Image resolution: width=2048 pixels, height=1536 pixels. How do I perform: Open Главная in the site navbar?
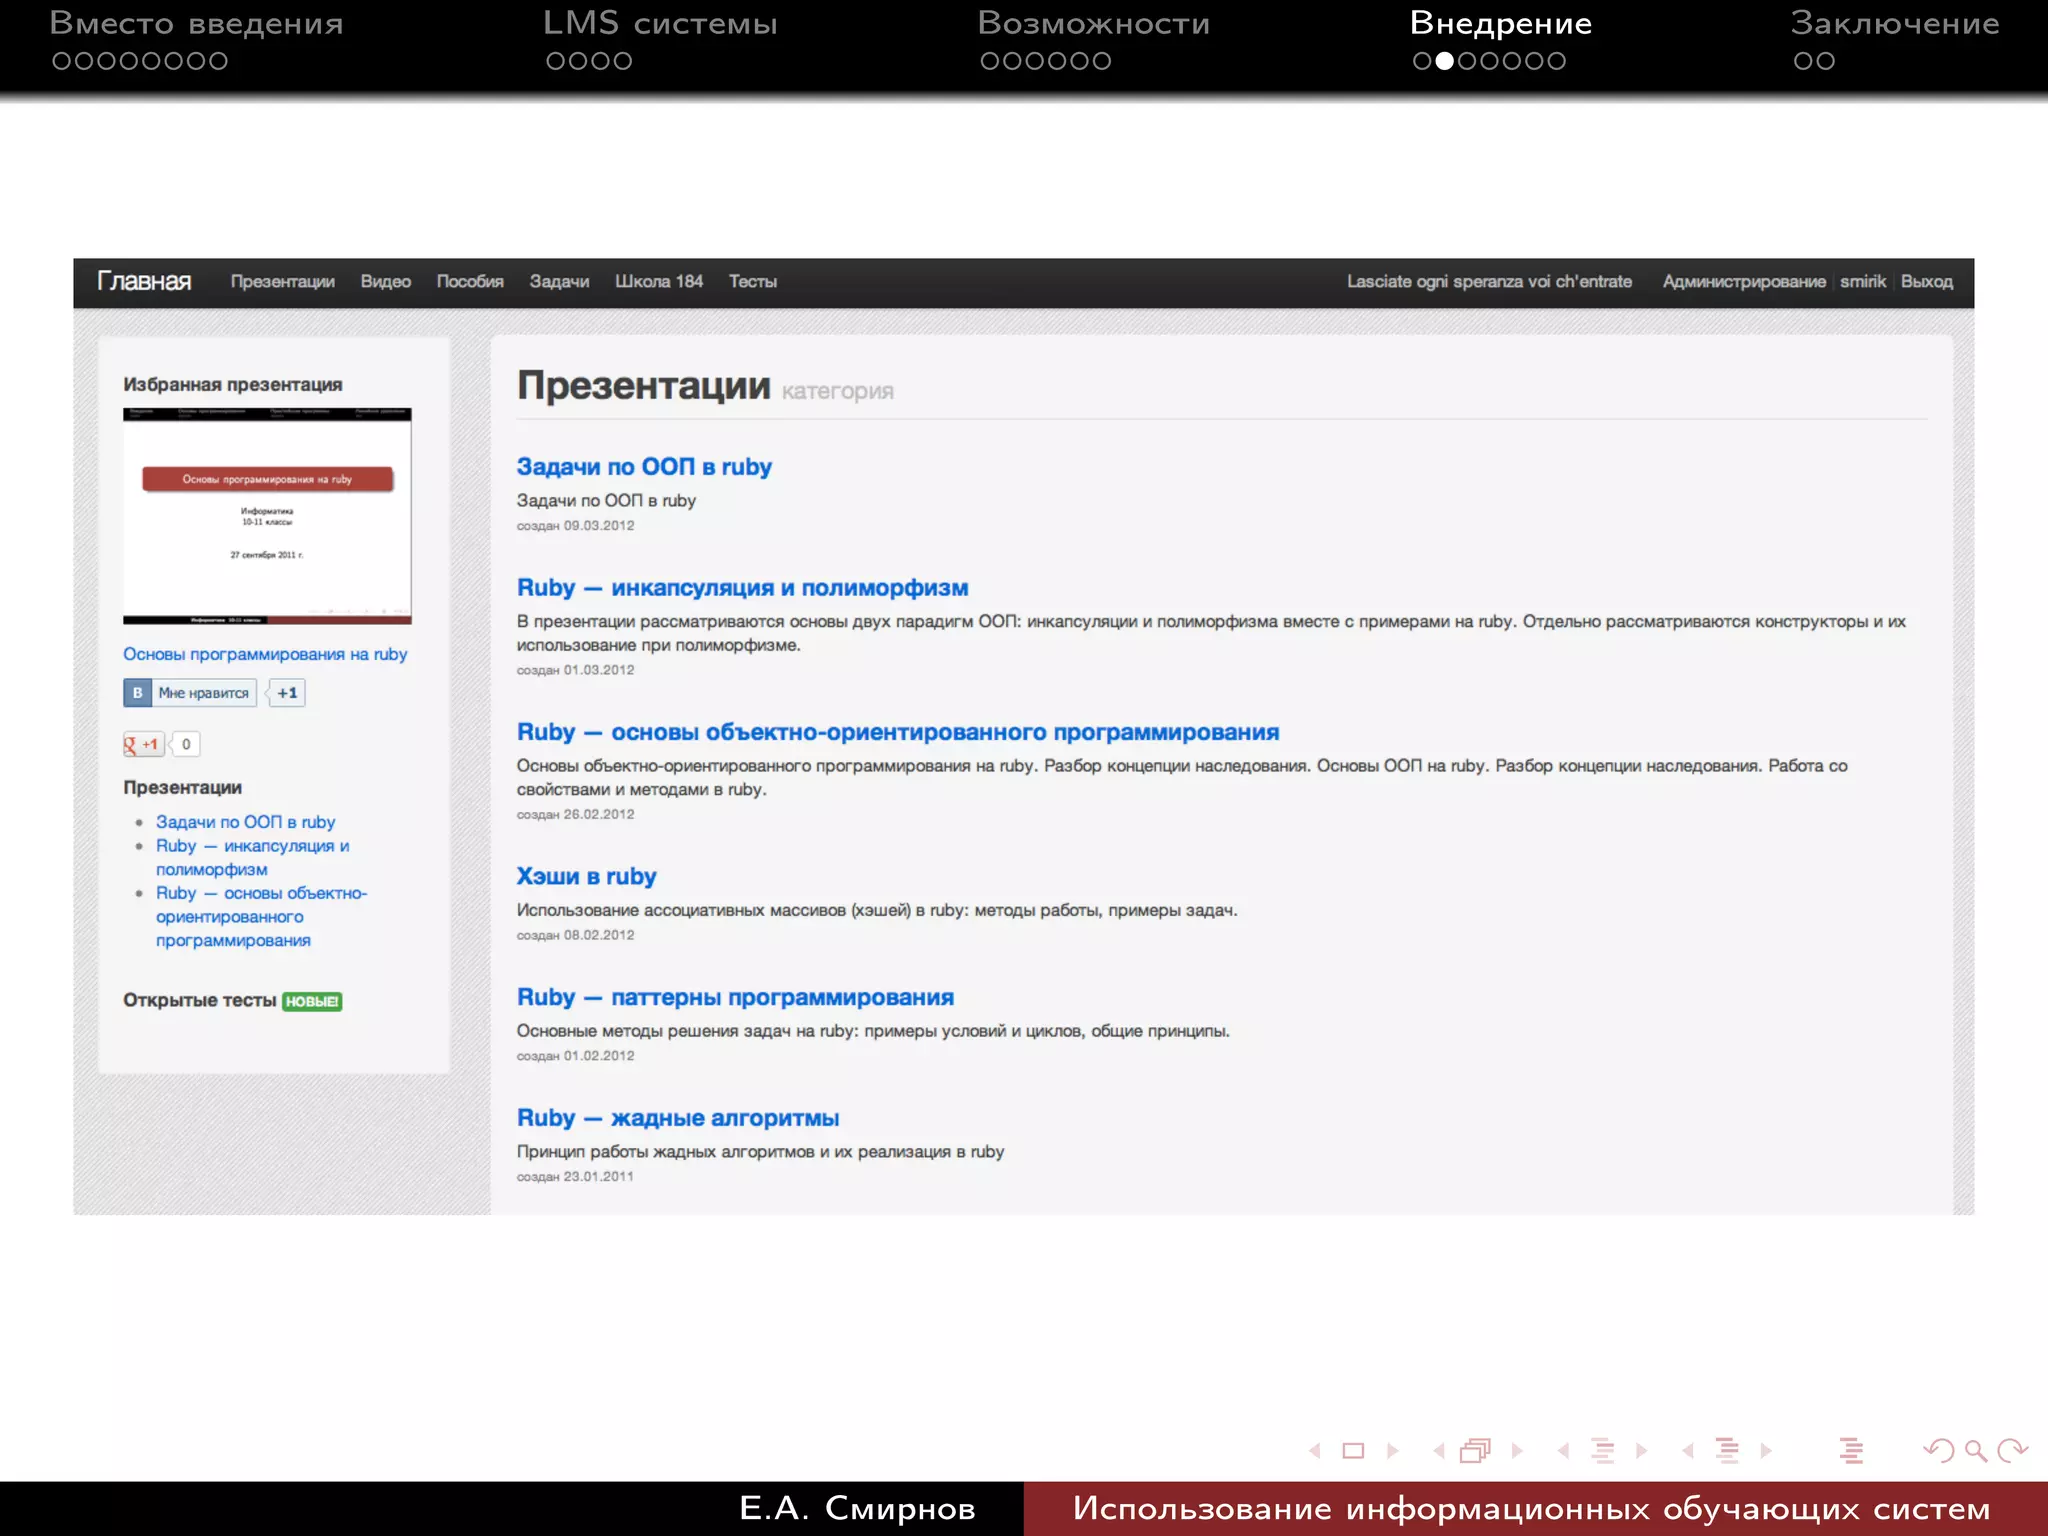coord(144,281)
